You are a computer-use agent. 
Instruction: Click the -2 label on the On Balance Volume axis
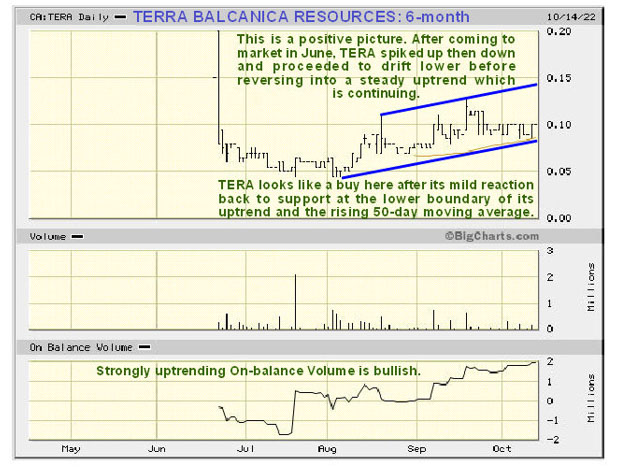pos(553,440)
